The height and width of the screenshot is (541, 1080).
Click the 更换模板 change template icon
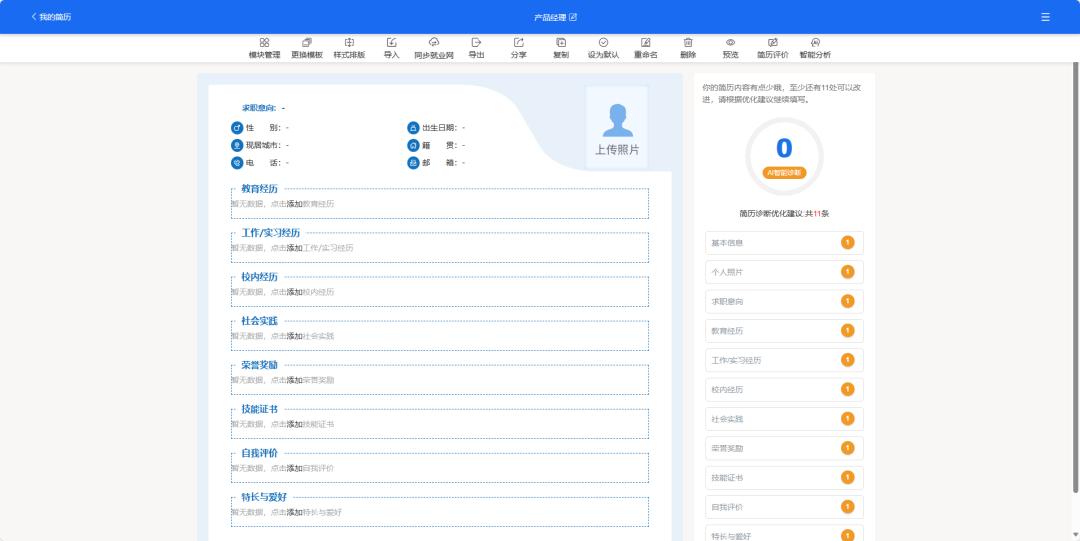pos(307,48)
